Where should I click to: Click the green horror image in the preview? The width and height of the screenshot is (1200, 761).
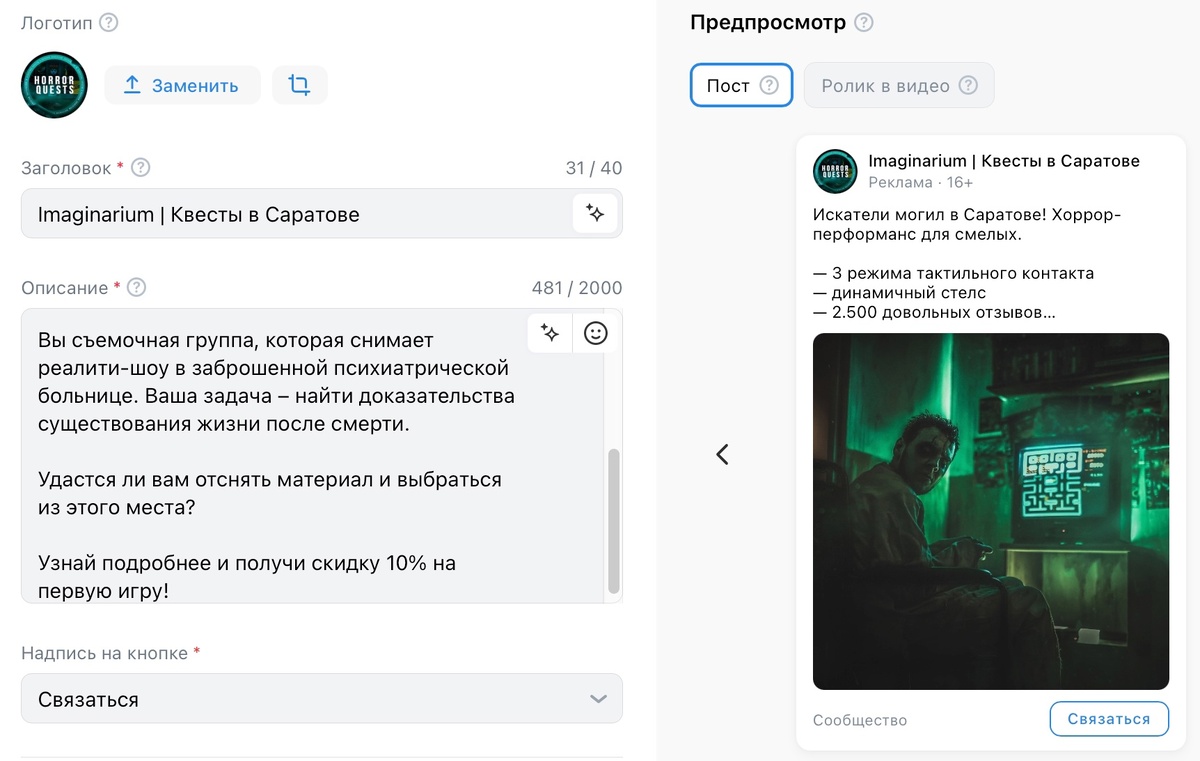coord(991,510)
